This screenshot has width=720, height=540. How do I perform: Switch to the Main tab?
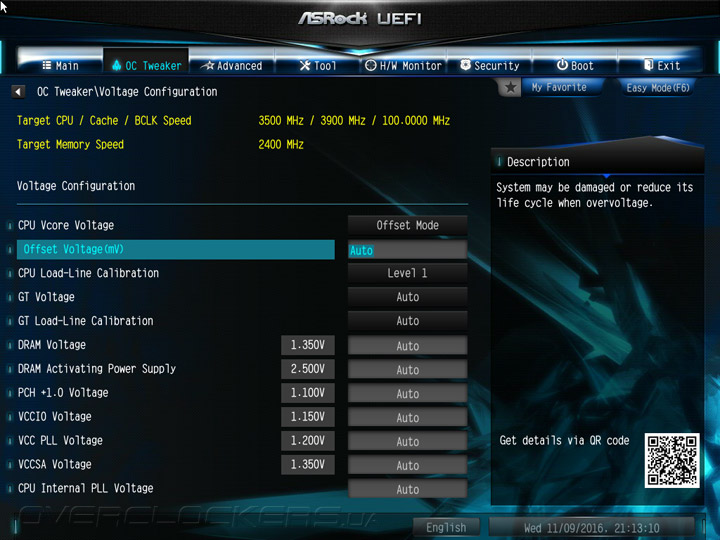(x=61, y=66)
